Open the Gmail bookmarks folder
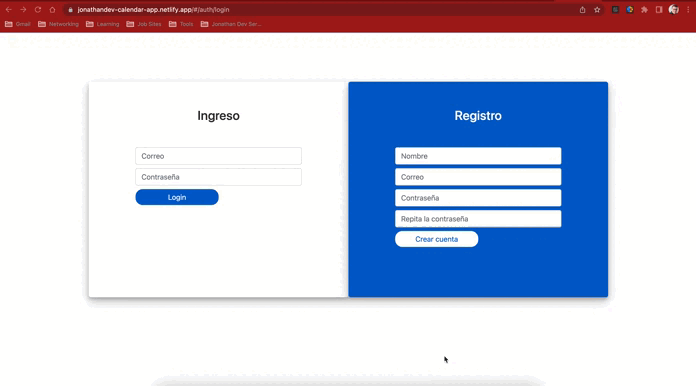This screenshot has width=696, height=386. point(18,24)
